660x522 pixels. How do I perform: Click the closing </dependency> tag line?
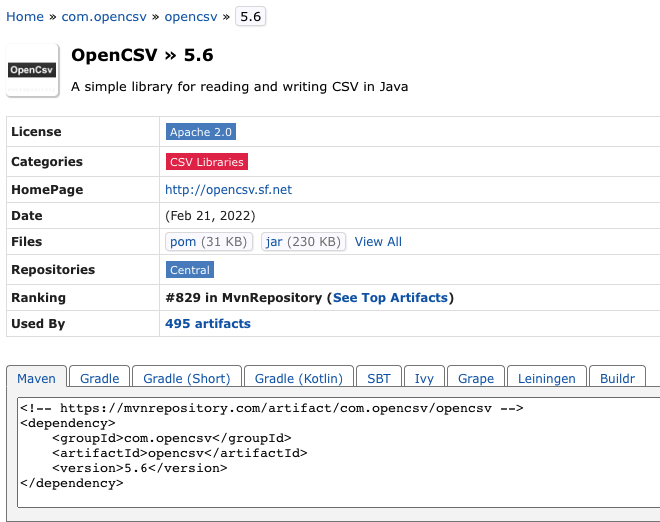[x=72, y=483]
